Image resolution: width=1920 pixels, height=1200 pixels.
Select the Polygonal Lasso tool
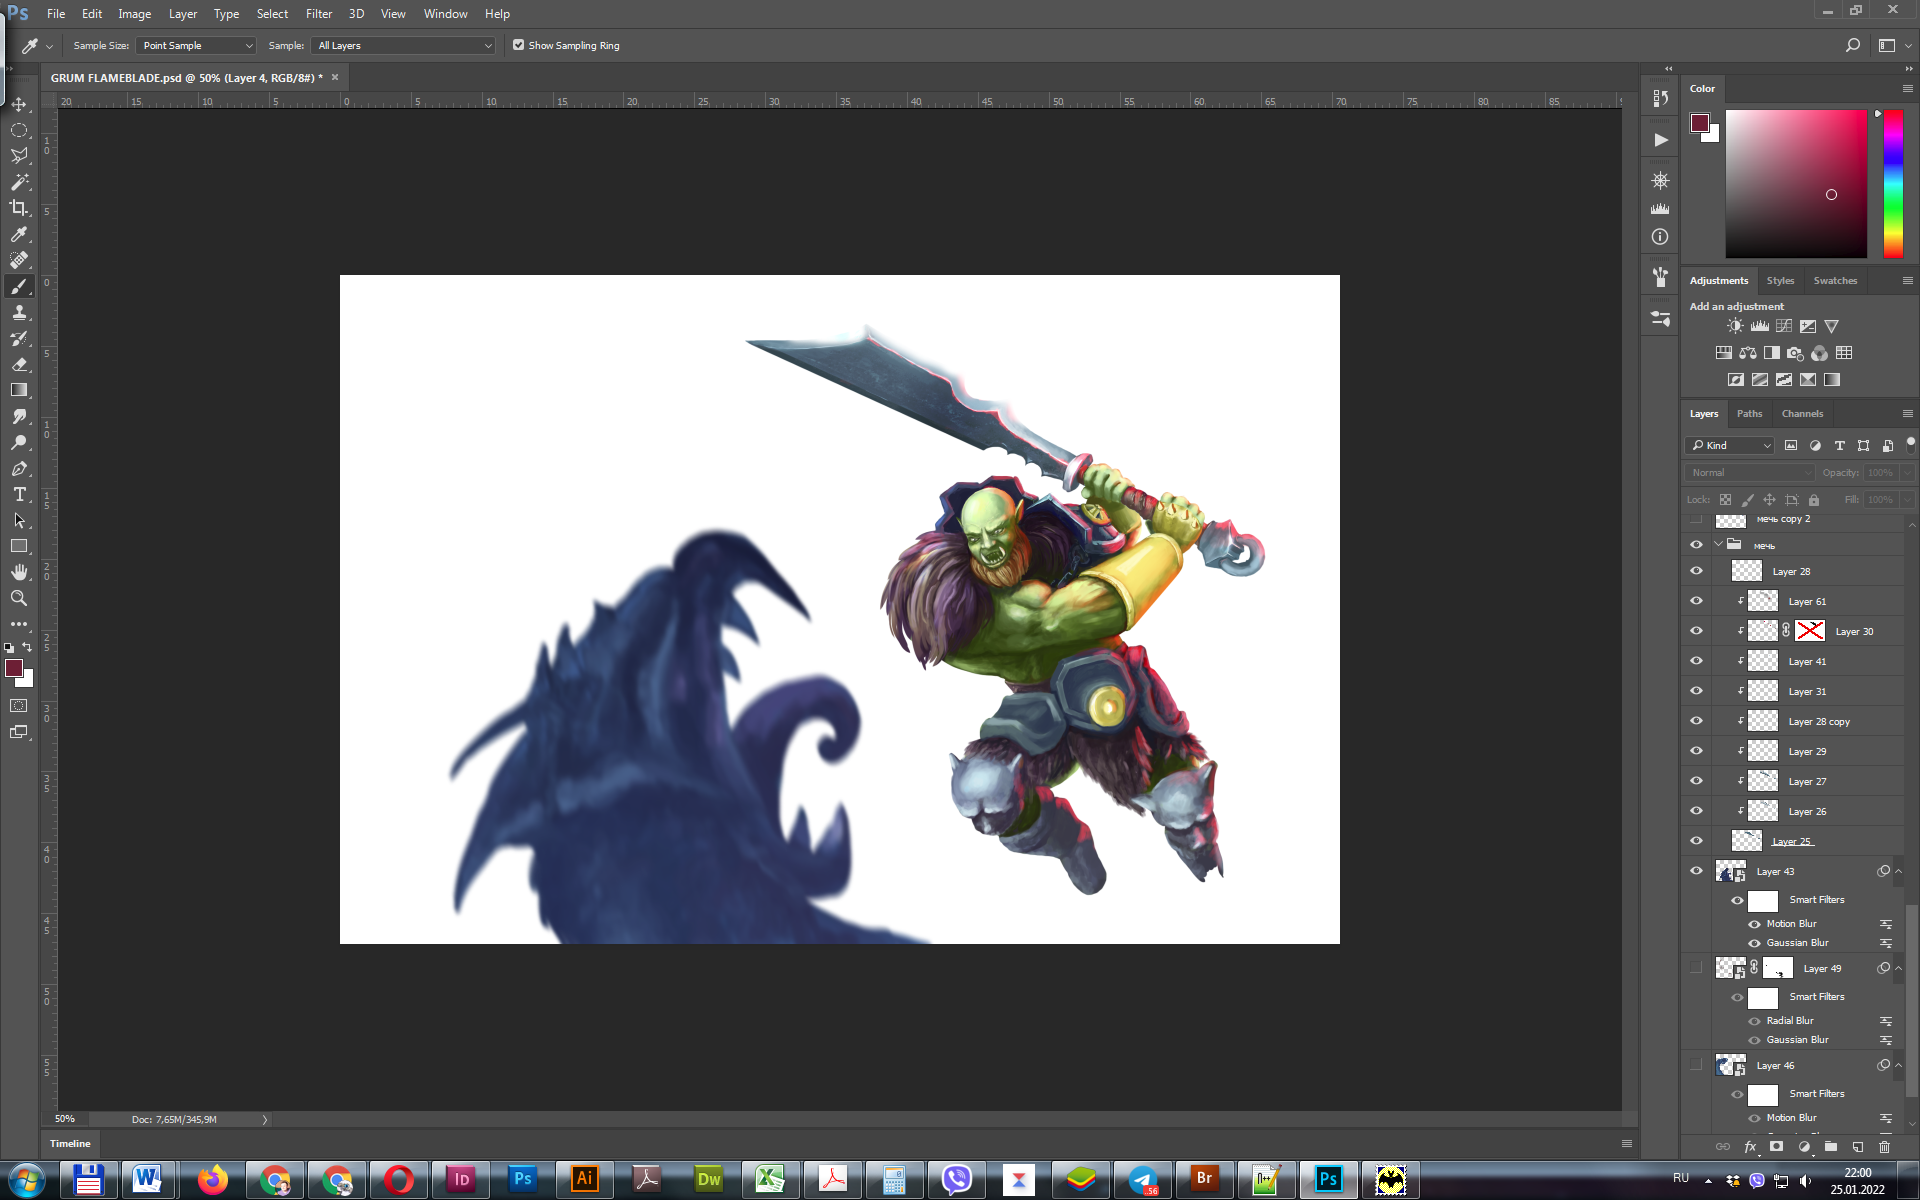[19, 156]
